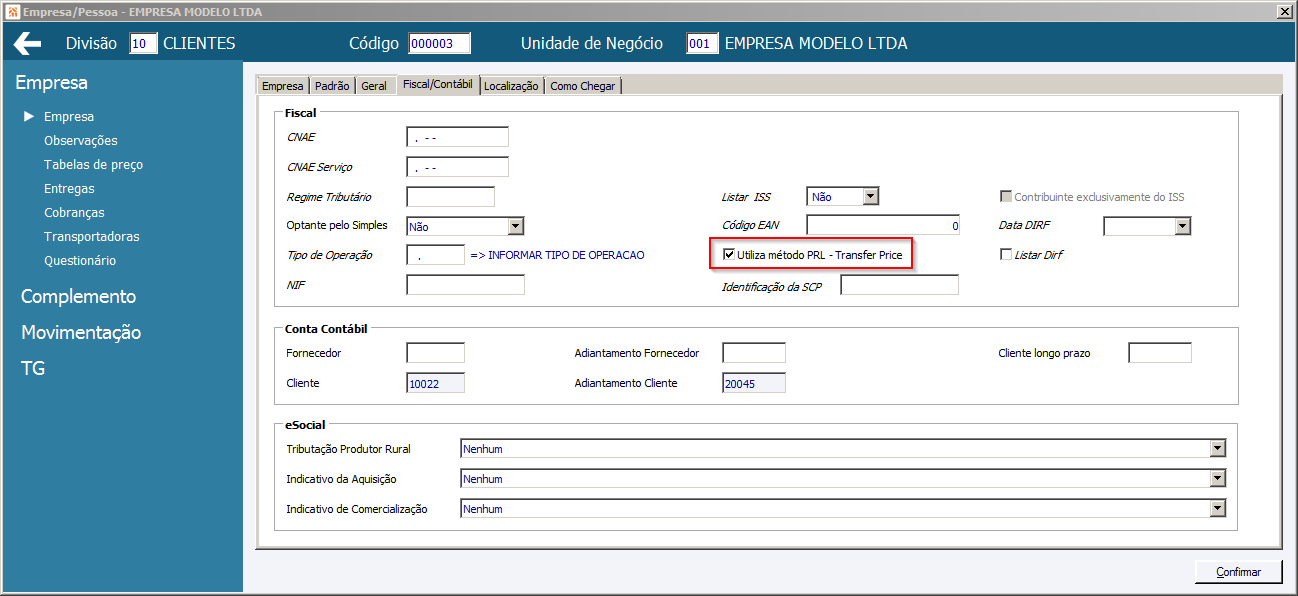
Task: Click the Confirmar button
Action: point(1239,572)
